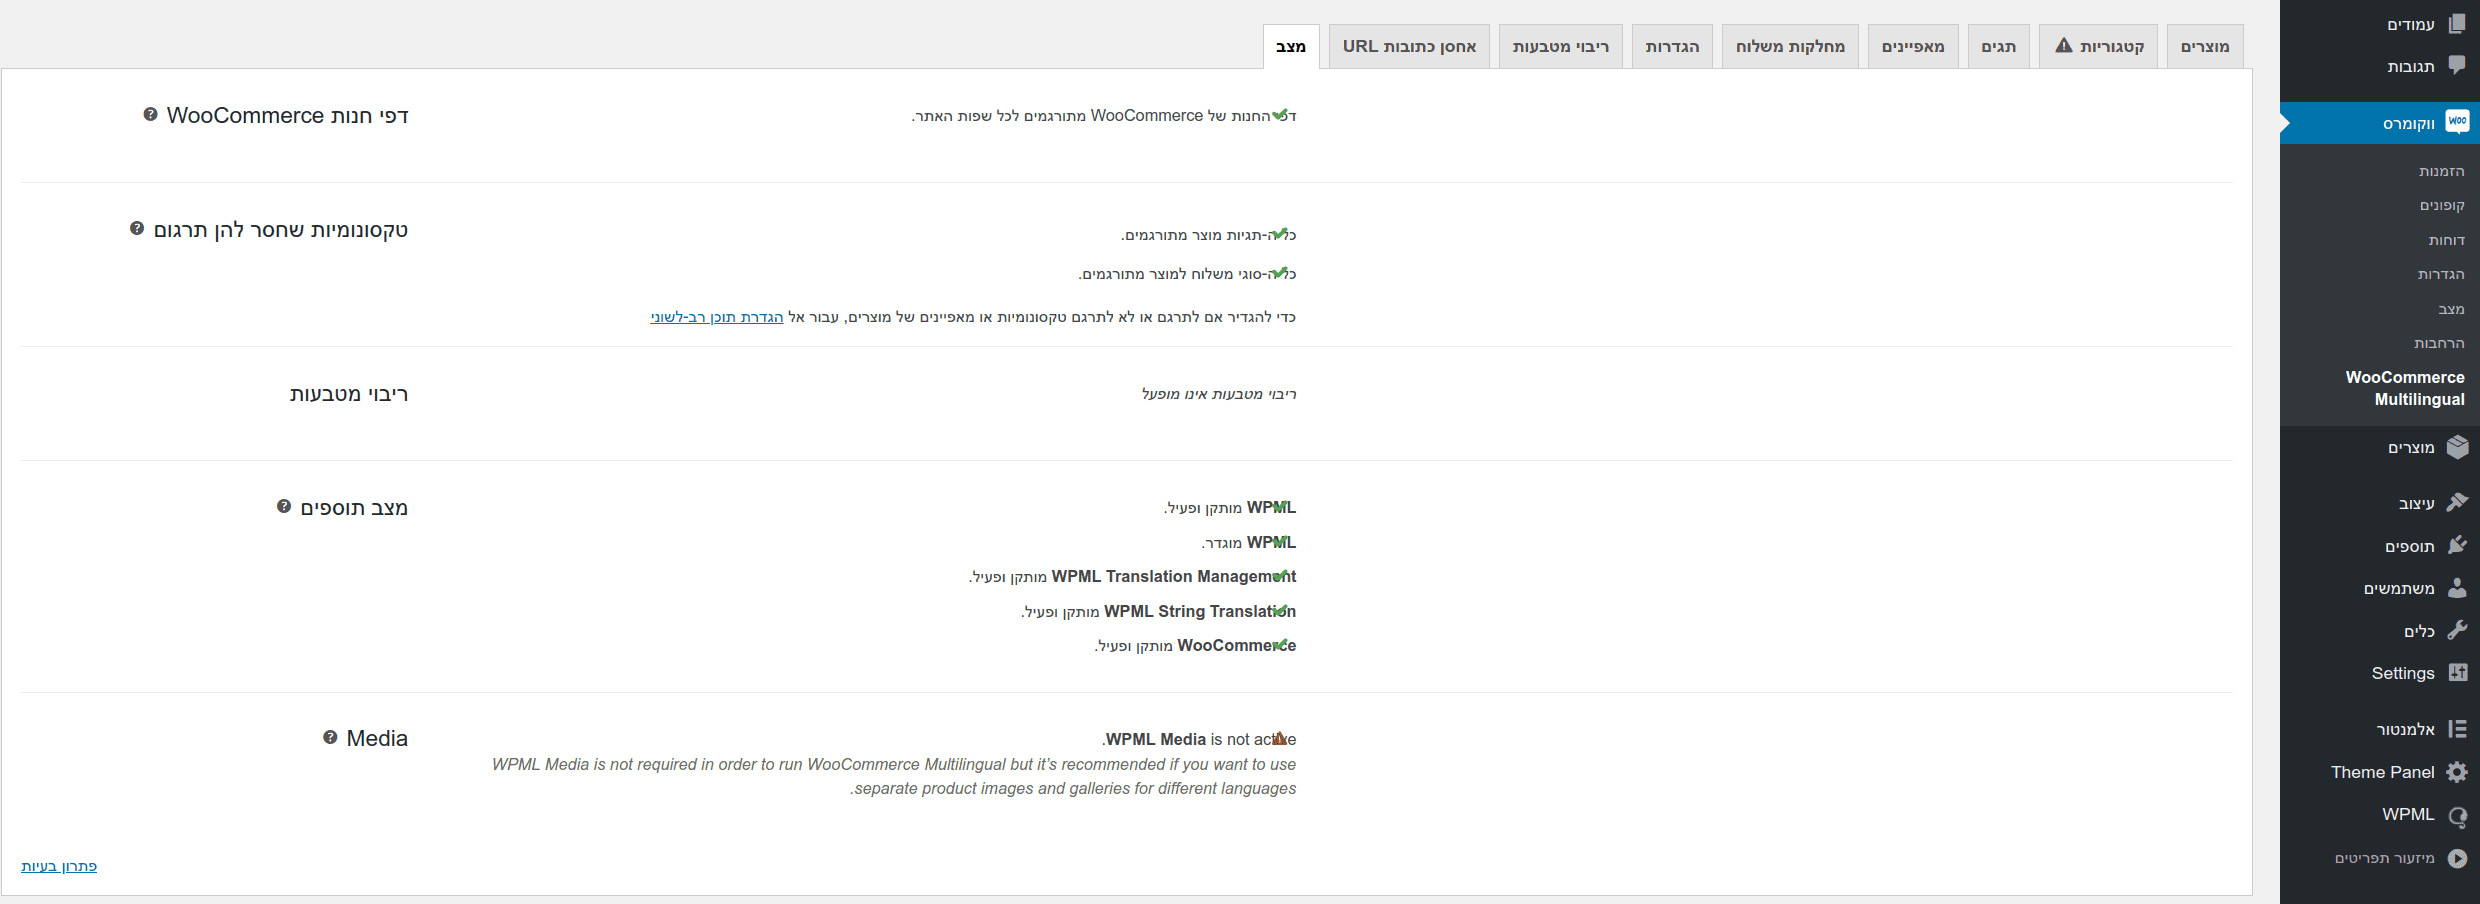
Task: Click the תגובות sidebar menu label
Action: pyautogui.click(x=2410, y=66)
